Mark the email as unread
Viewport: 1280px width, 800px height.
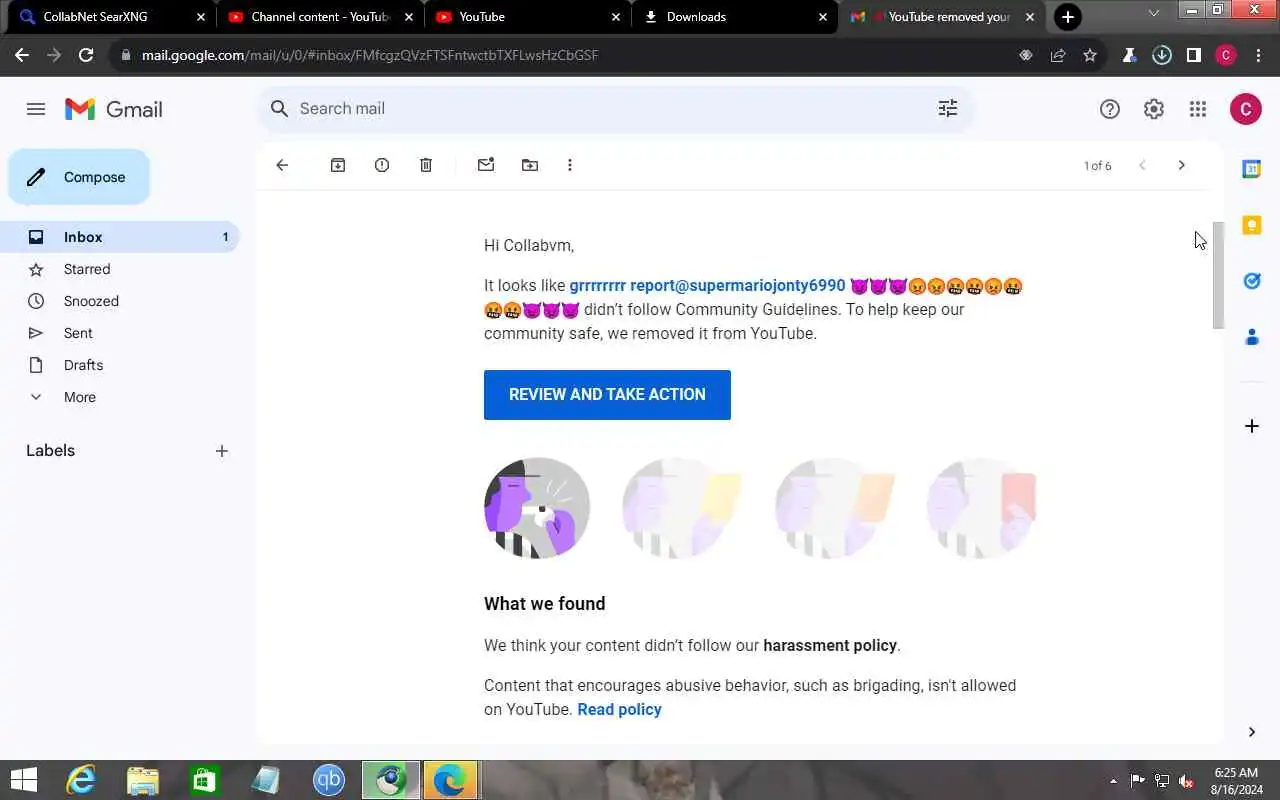(x=486, y=165)
